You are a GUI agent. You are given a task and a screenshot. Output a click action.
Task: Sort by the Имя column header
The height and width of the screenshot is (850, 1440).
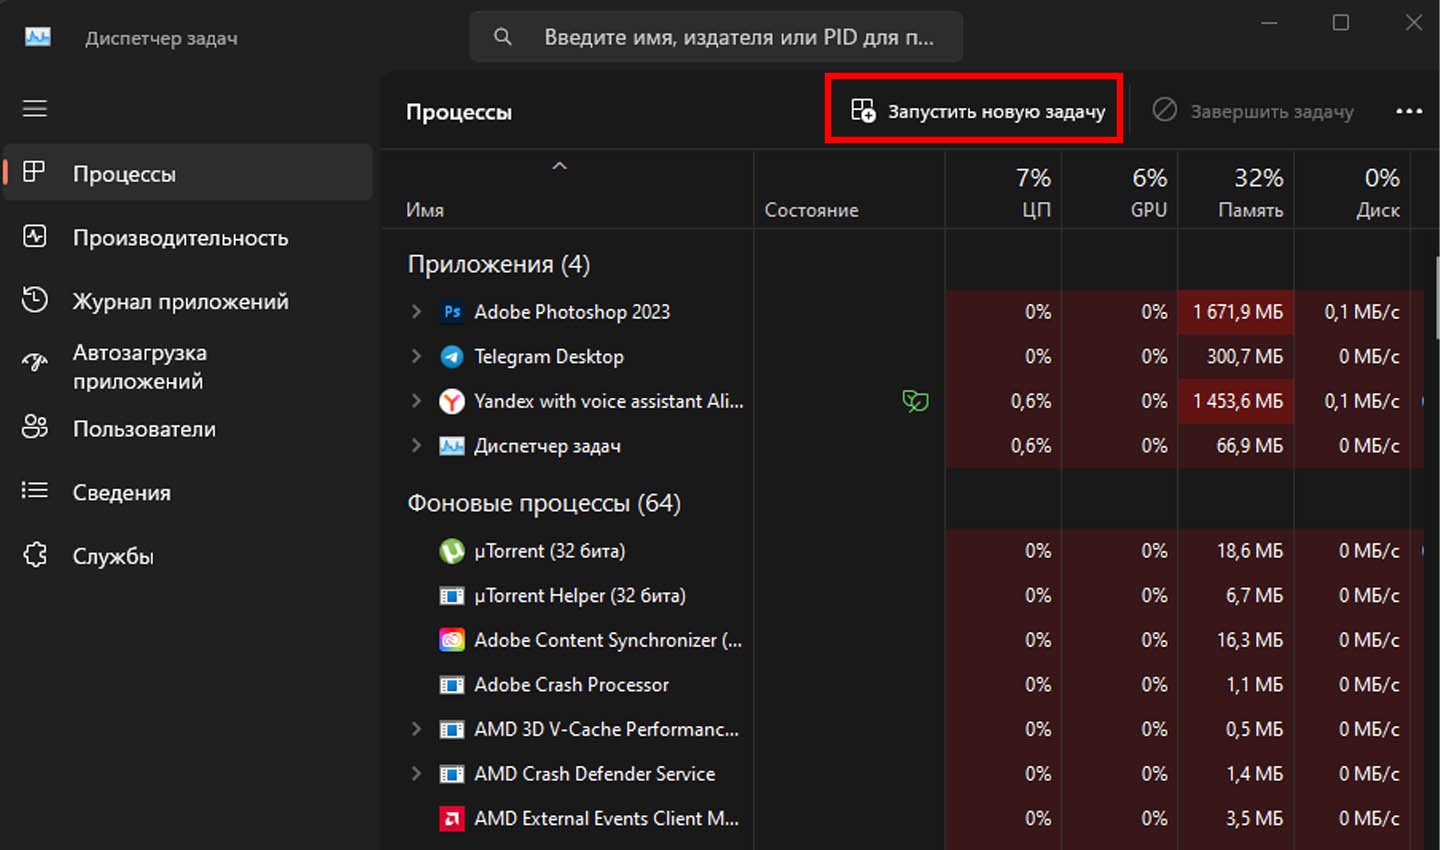(567, 191)
